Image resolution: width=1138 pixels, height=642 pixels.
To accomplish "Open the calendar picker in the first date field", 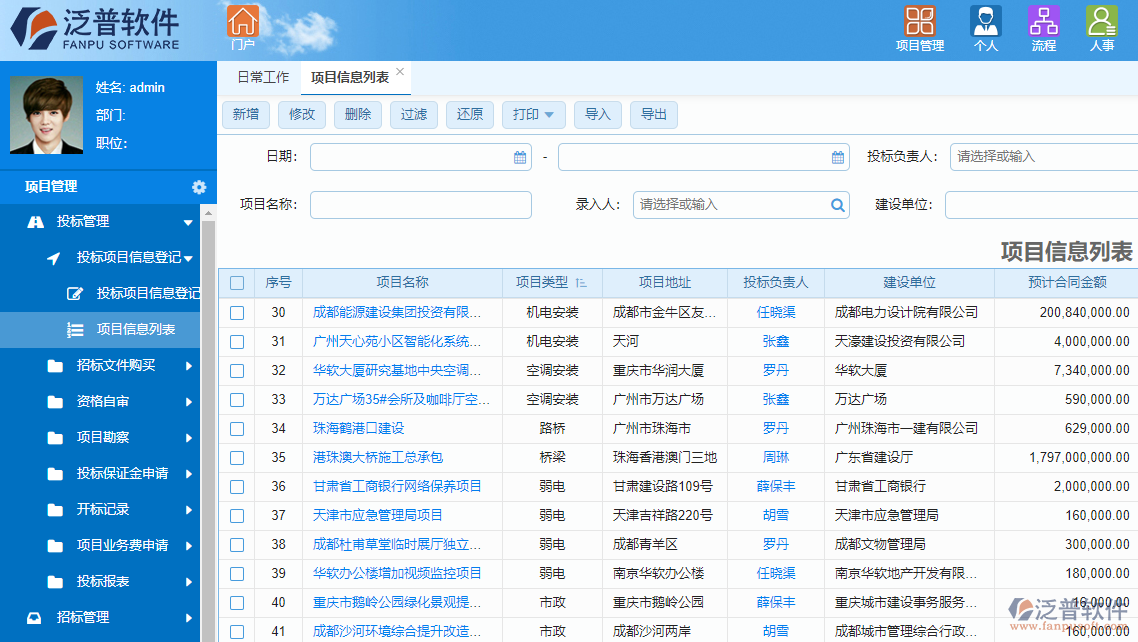I will tap(519, 157).
